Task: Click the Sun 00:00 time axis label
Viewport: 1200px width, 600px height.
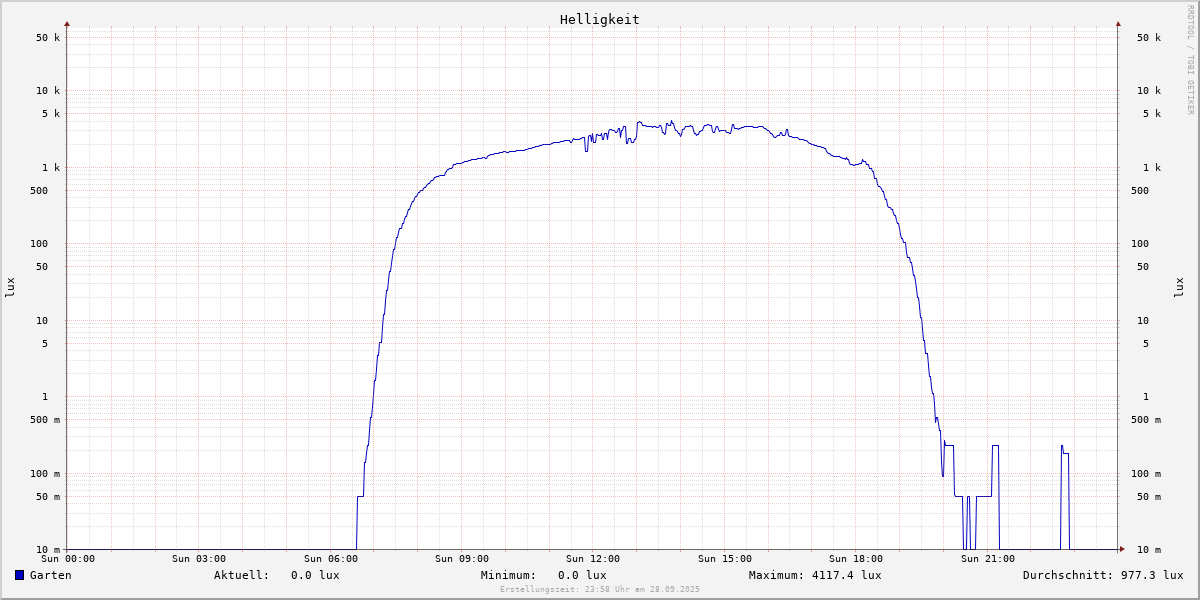Action: coord(68,559)
